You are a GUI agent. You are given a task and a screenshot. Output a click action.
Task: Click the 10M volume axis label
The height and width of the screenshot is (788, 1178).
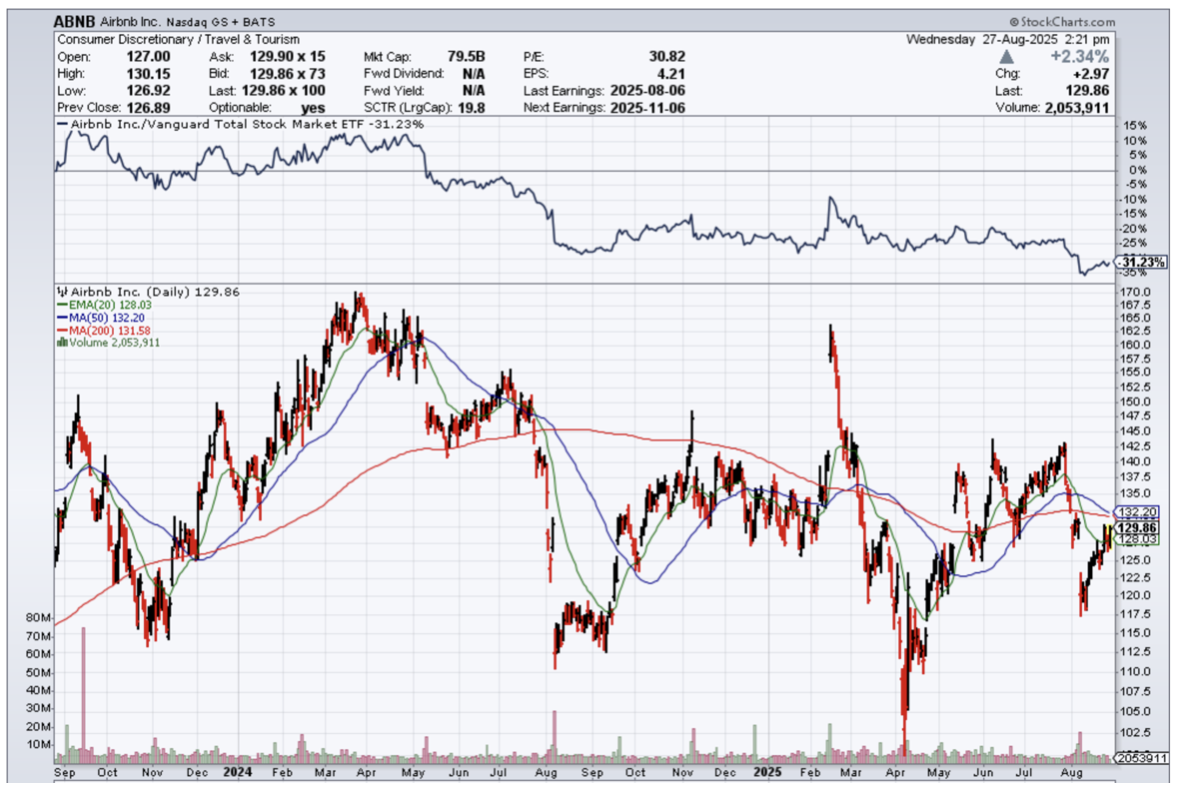38,744
